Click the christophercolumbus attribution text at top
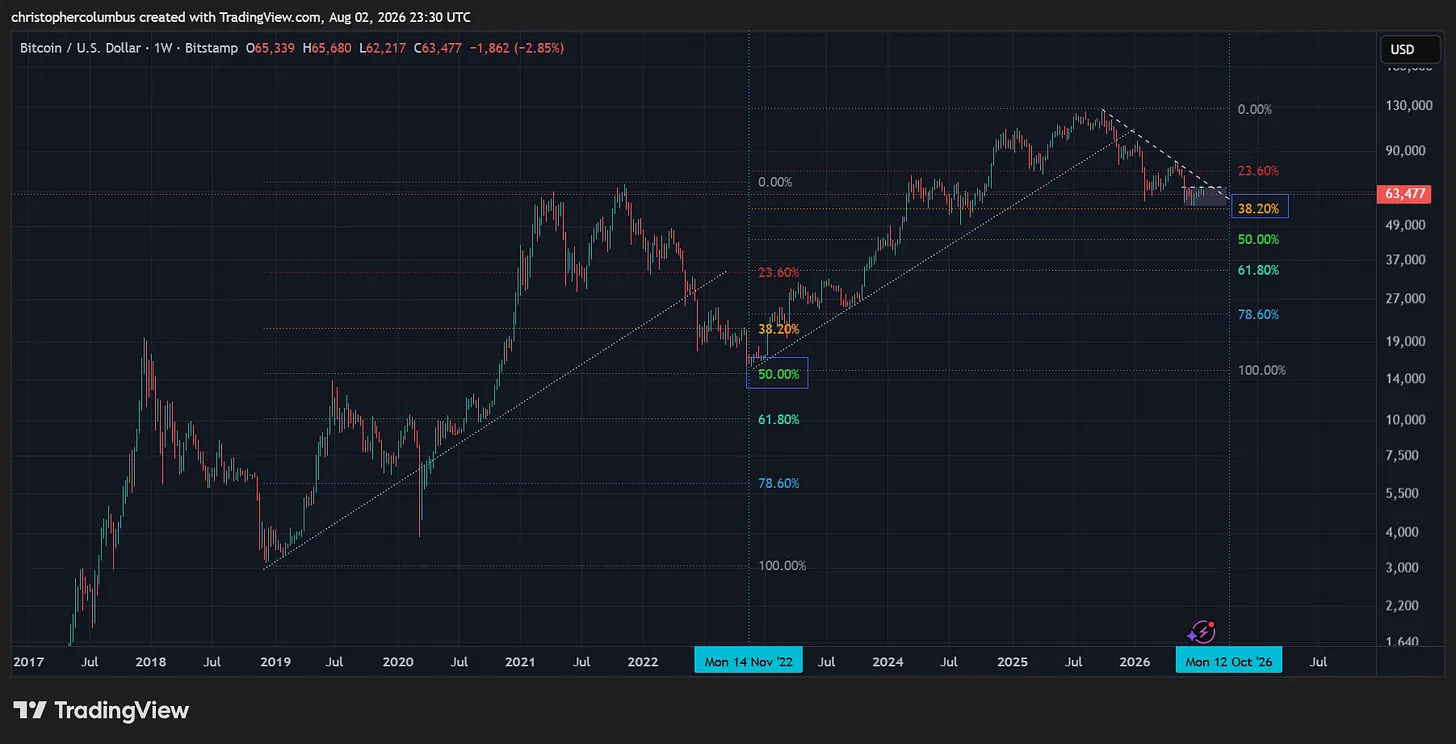The image size is (1456, 744). point(241,17)
